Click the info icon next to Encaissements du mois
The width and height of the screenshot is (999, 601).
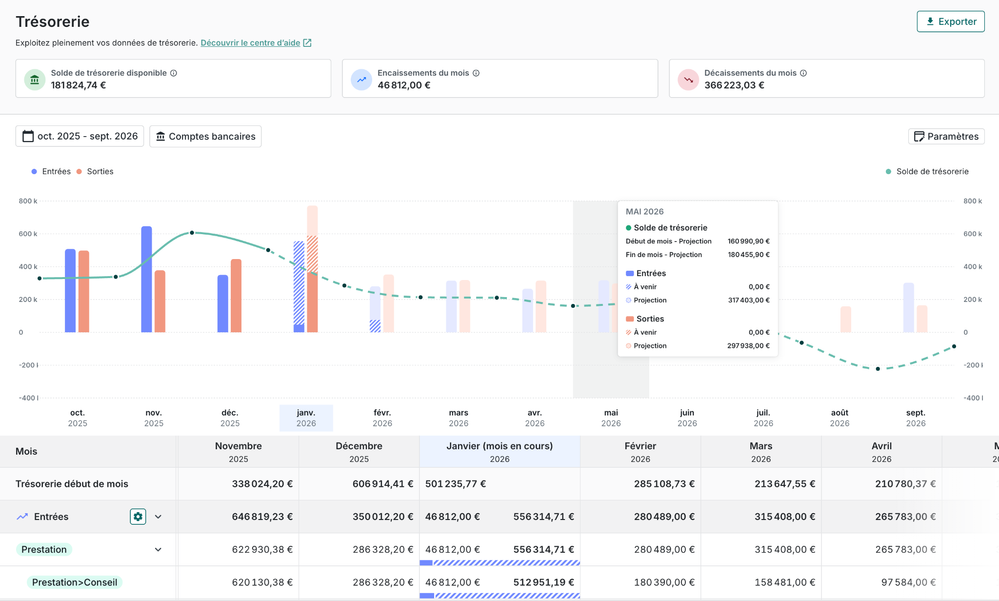476,73
